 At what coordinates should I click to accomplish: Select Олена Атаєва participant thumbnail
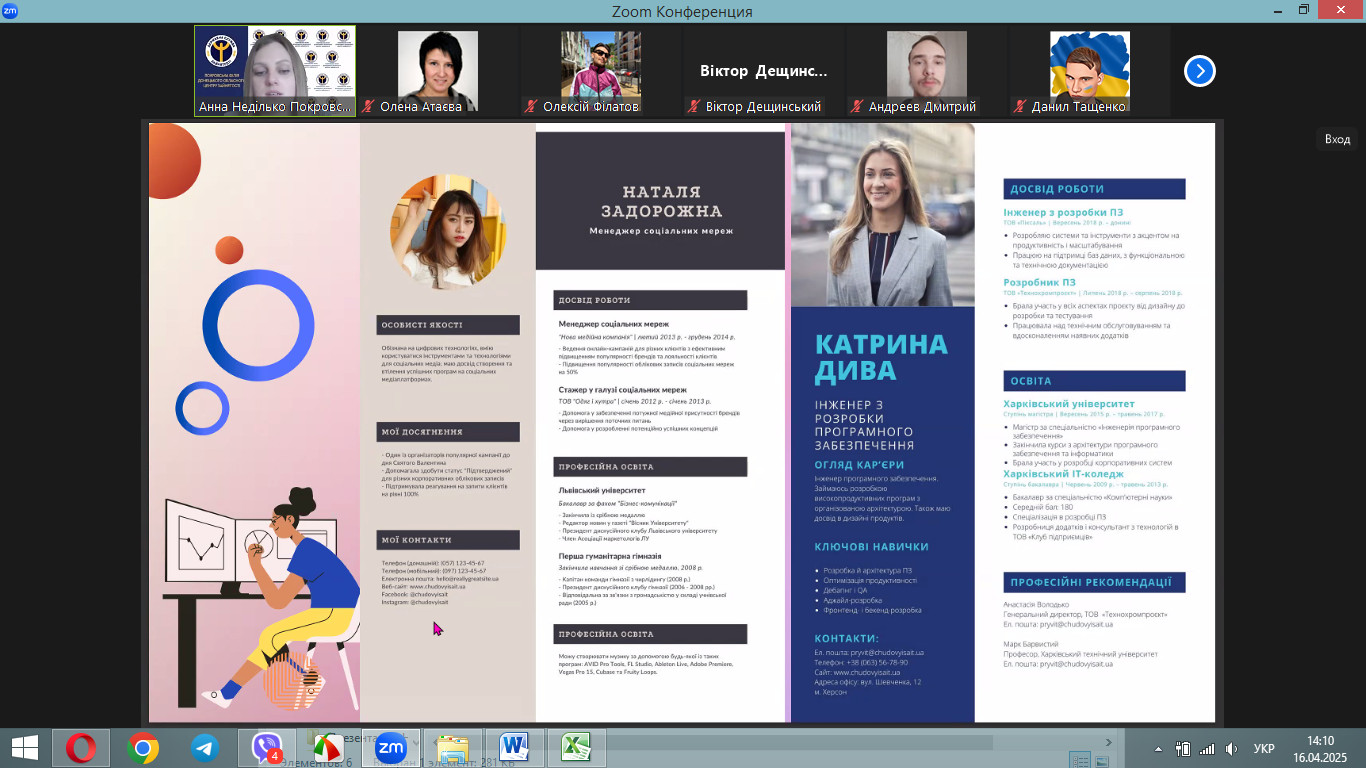(x=437, y=71)
